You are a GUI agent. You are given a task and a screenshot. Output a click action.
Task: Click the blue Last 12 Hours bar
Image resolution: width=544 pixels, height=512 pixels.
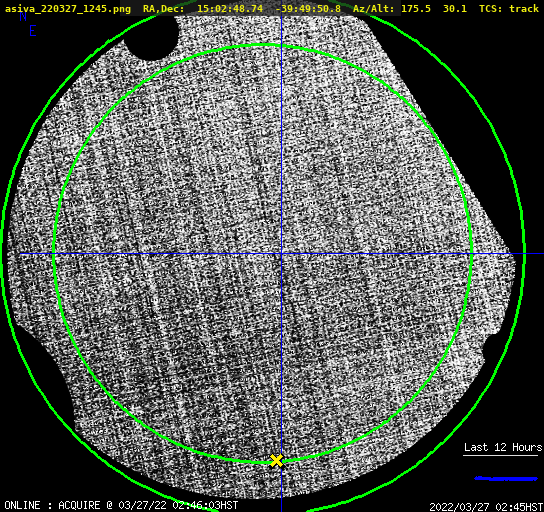(505, 479)
